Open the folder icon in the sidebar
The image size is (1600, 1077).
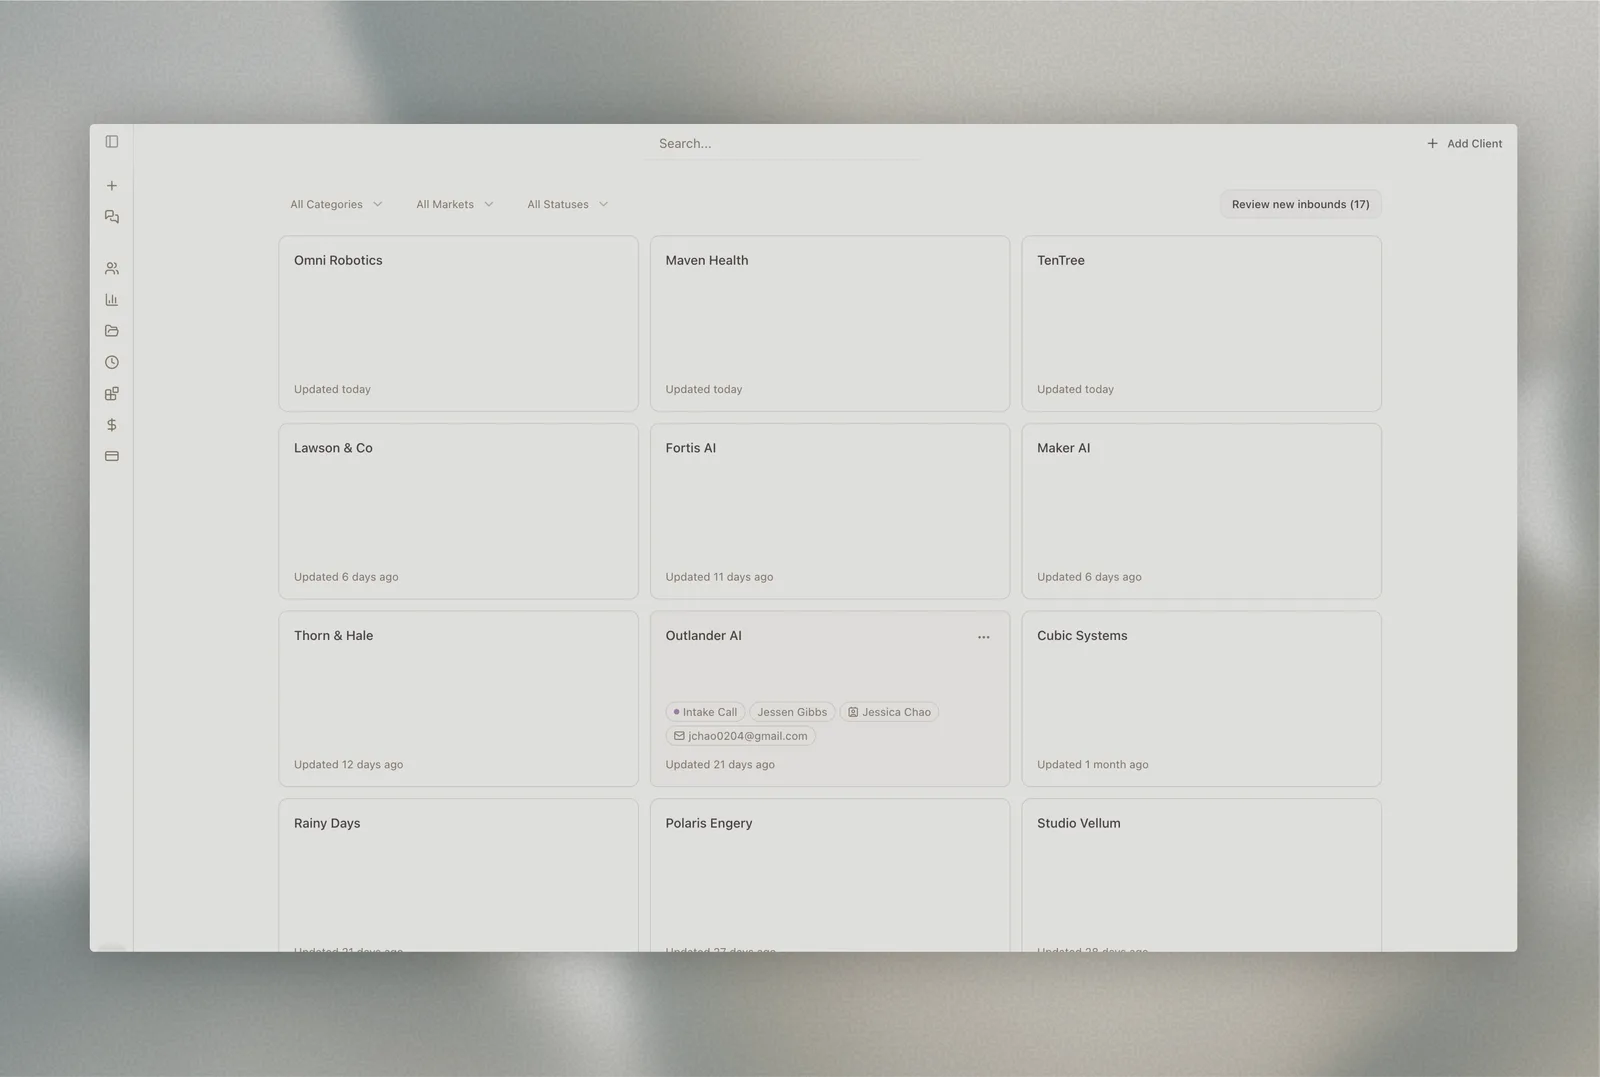(x=112, y=331)
